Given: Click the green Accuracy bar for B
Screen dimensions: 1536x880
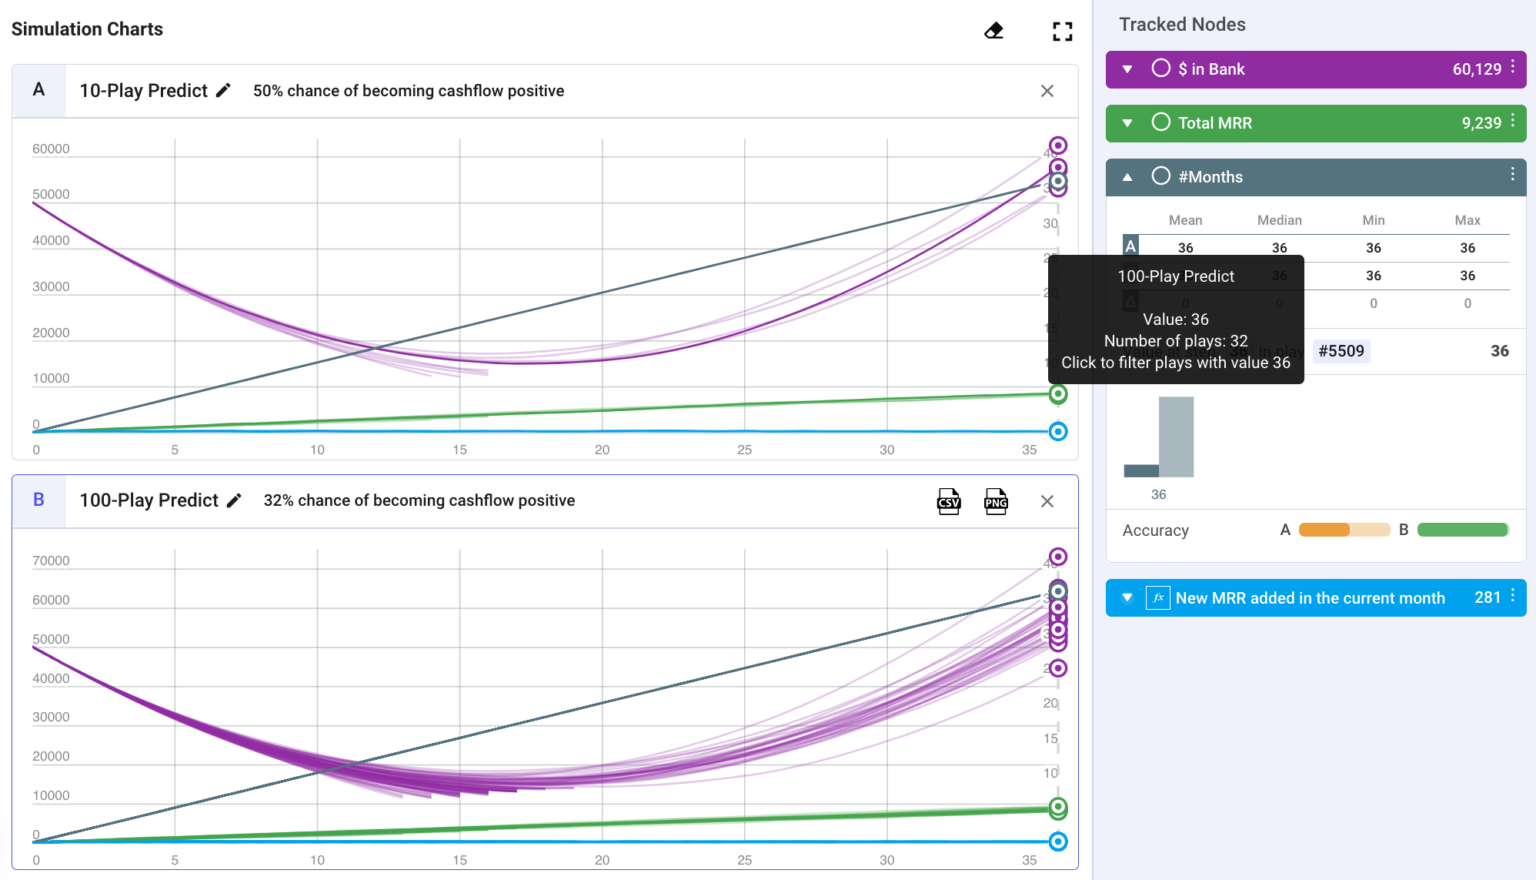Looking at the screenshot, I should (1463, 529).
